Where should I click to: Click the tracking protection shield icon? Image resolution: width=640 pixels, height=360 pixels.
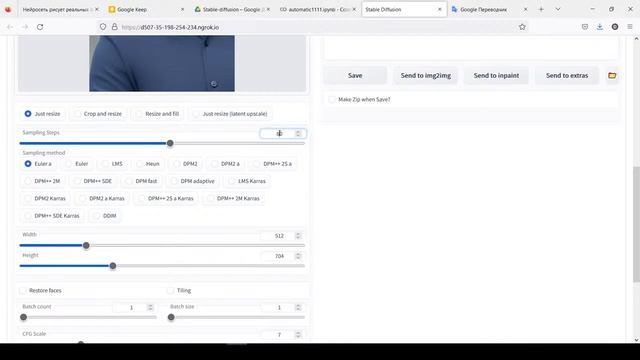(x=103, y=27)
